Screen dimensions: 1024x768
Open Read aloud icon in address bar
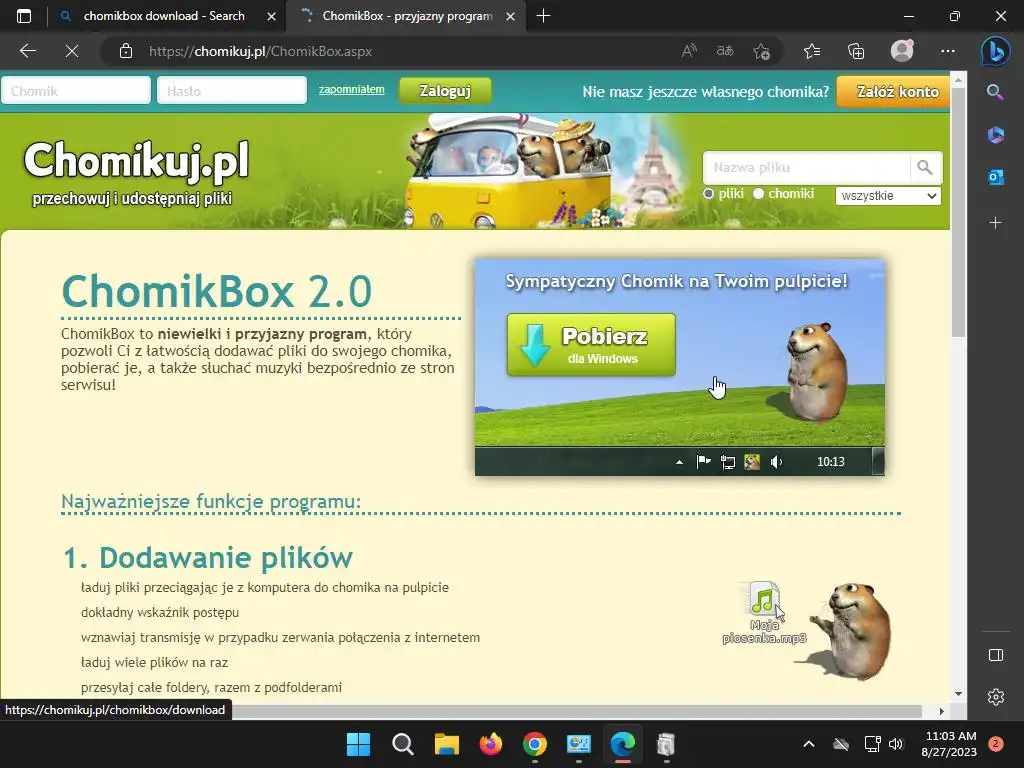coord(689,51)
